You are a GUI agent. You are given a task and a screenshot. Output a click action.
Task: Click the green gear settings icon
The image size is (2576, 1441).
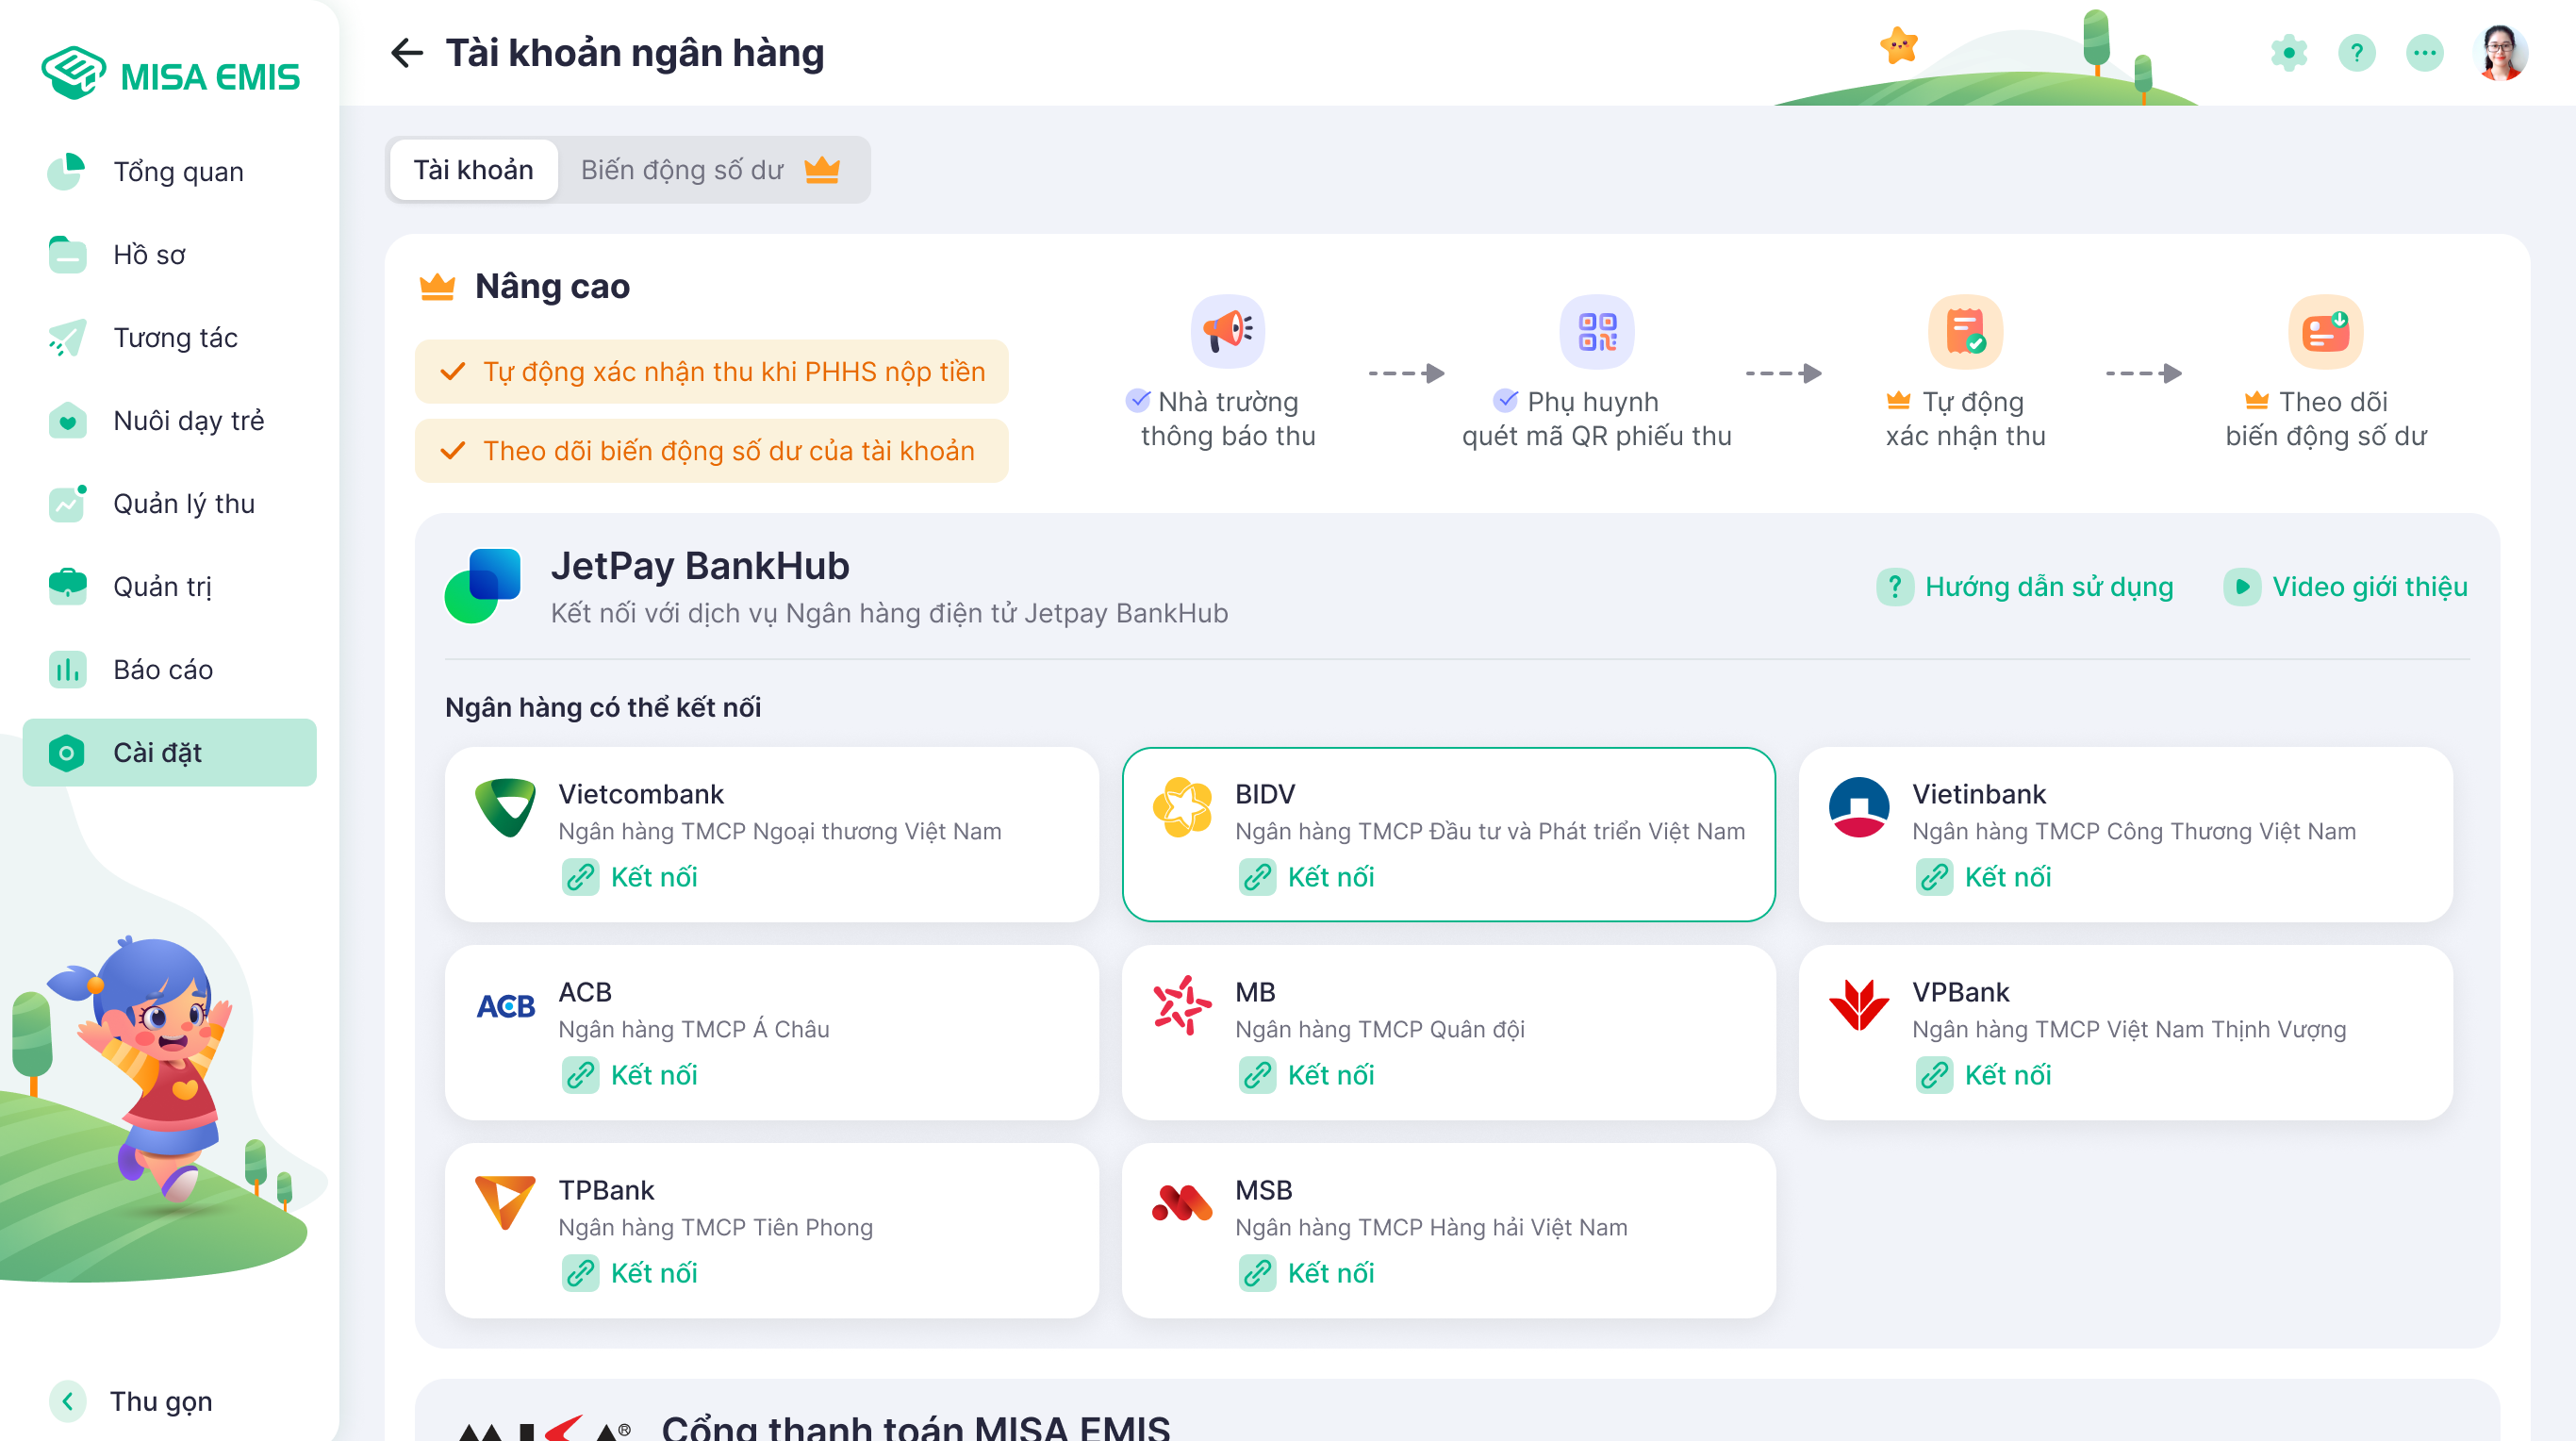(x=2288, y=53)
